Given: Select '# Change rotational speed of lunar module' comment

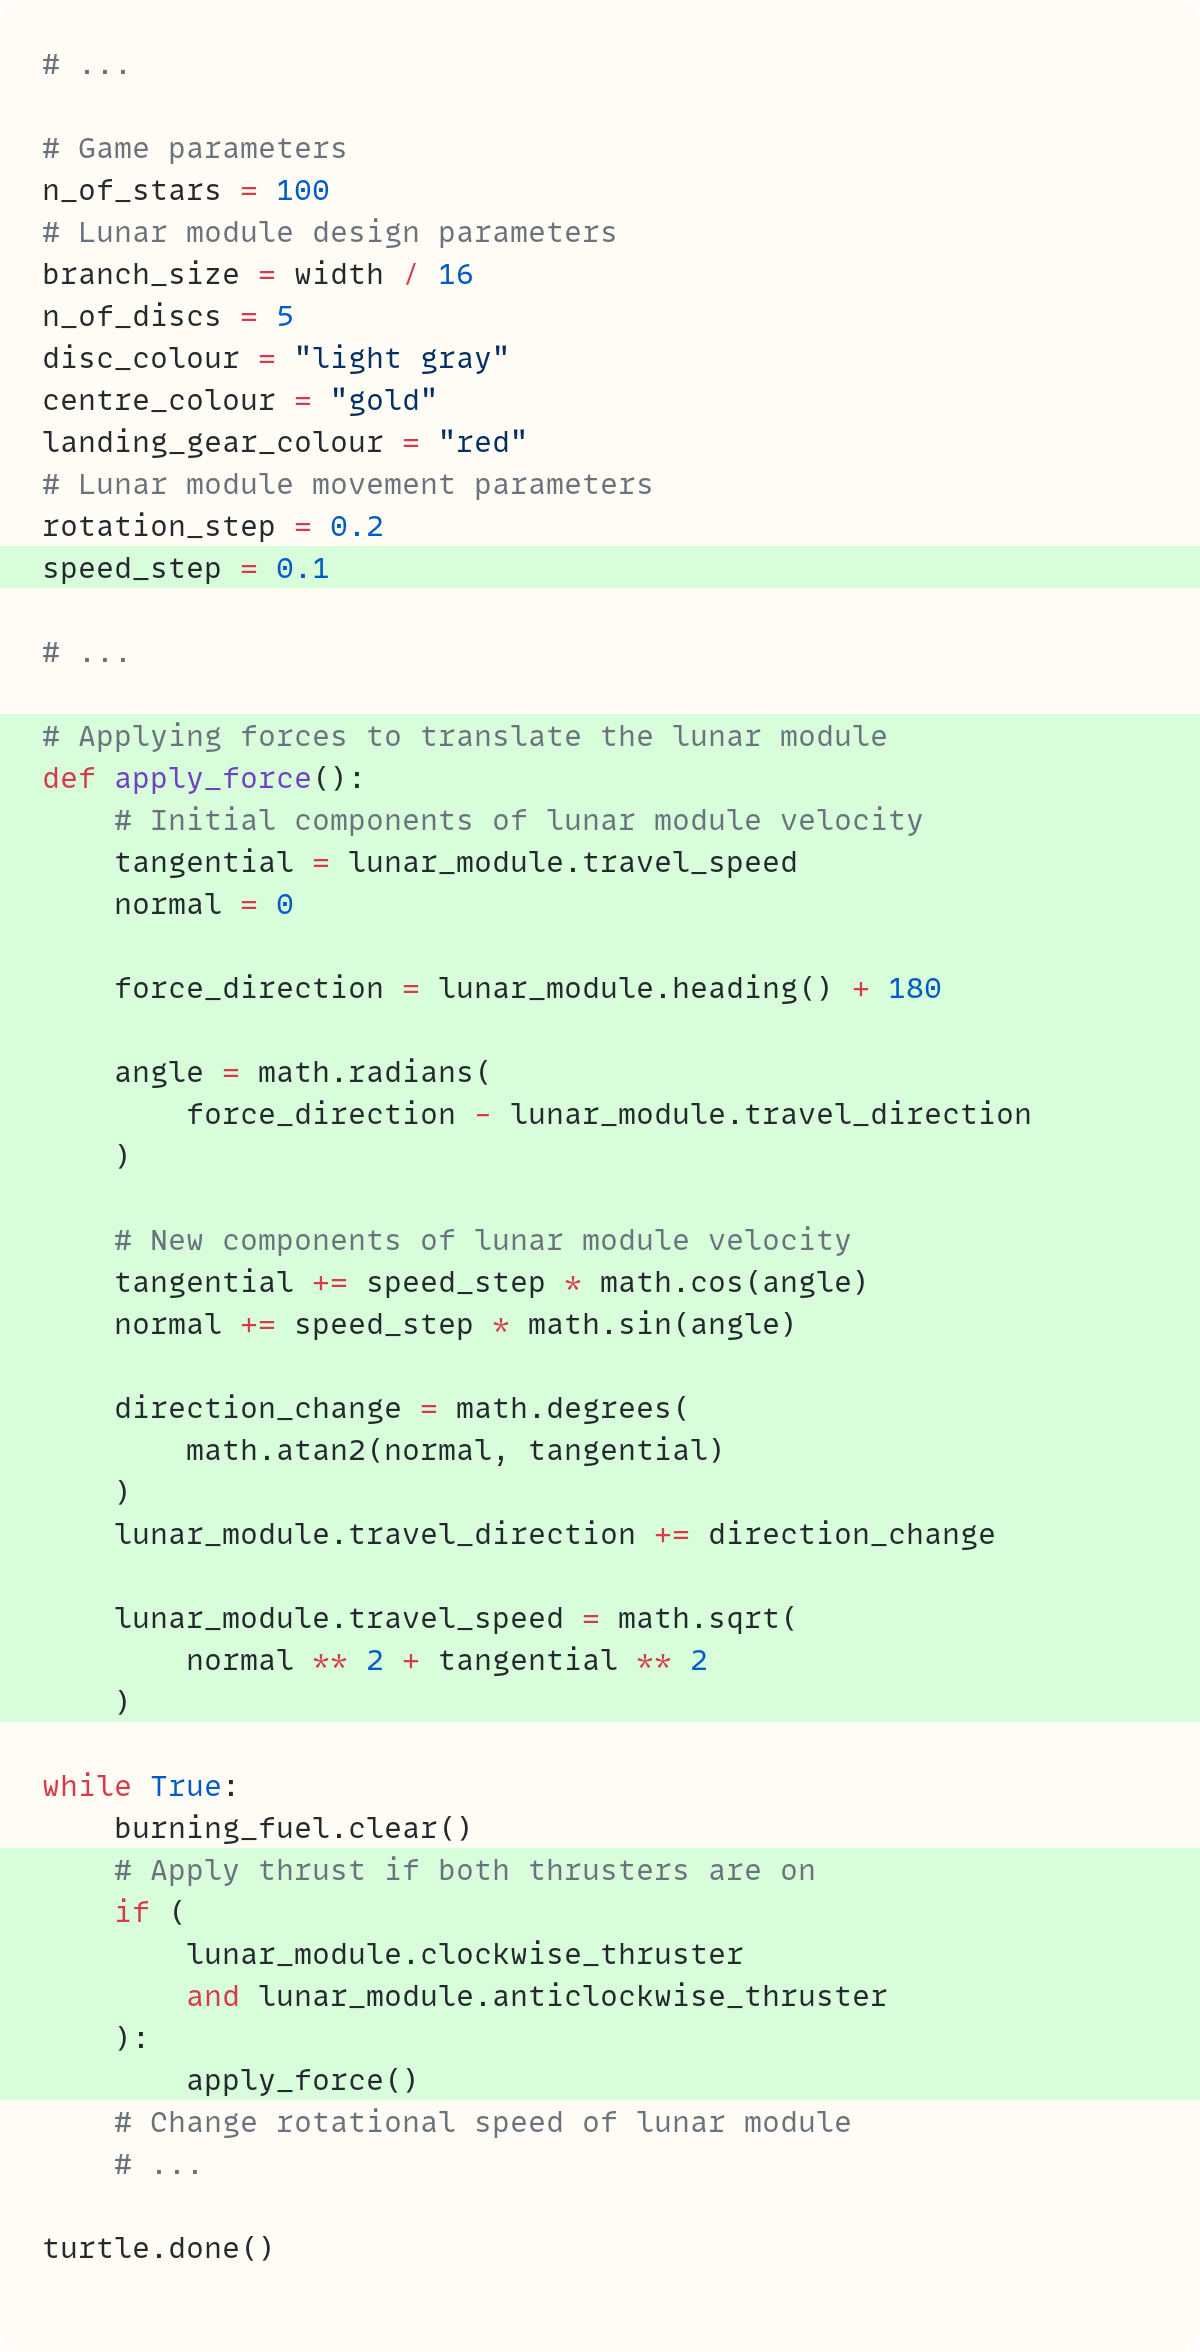Looking at the screenshot, I should click(x=483, y=2123).
